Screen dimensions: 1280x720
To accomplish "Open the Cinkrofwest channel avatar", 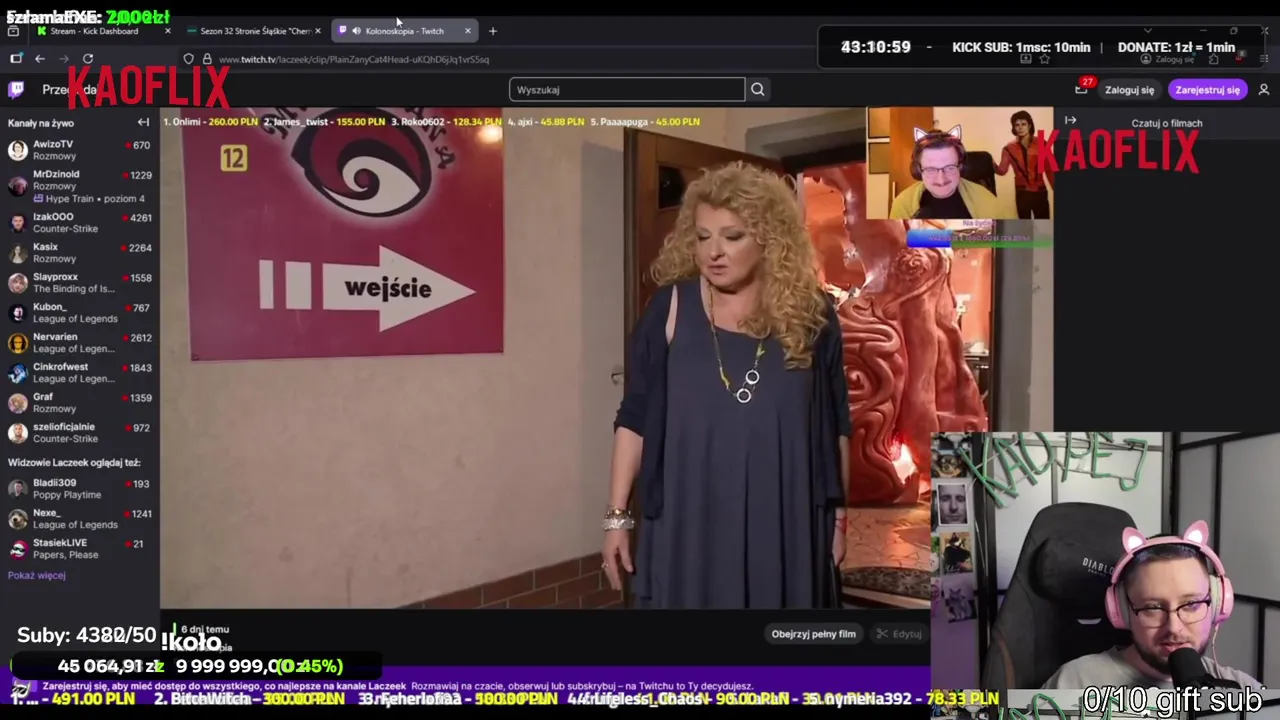I will [17, 373].
